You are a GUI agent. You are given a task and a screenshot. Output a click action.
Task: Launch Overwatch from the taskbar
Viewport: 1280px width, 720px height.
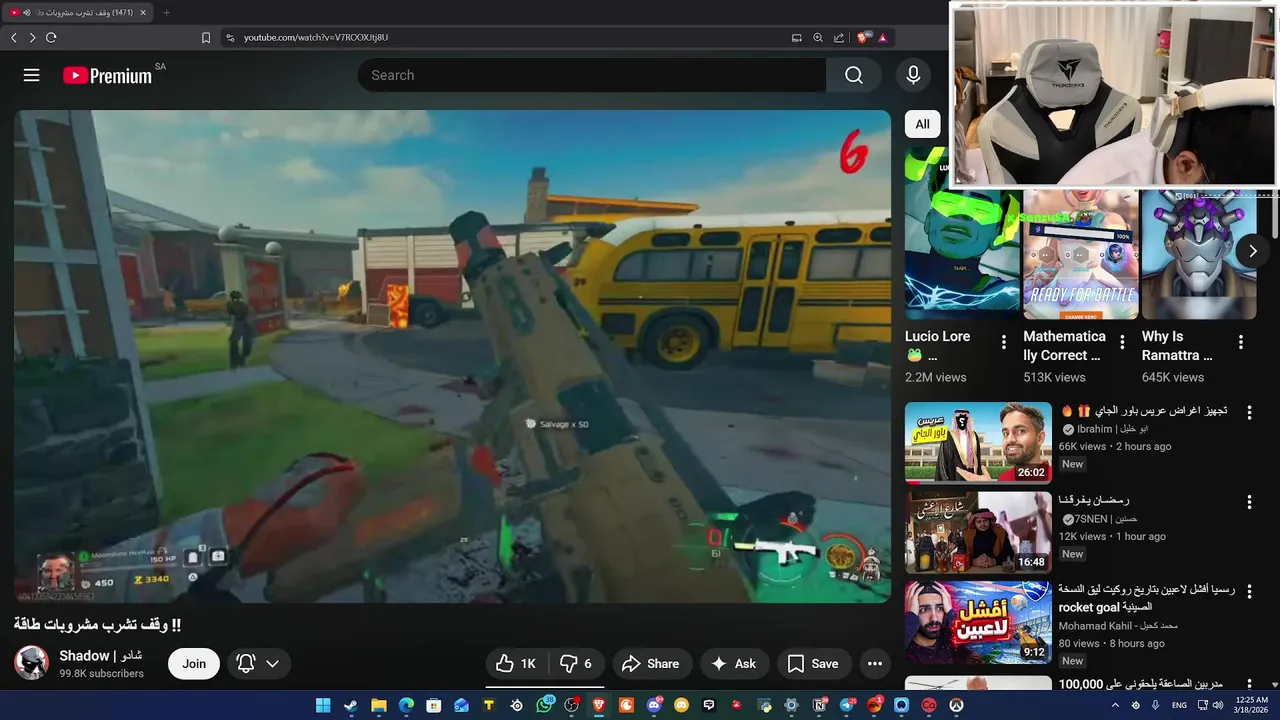(x=957, y=705)
